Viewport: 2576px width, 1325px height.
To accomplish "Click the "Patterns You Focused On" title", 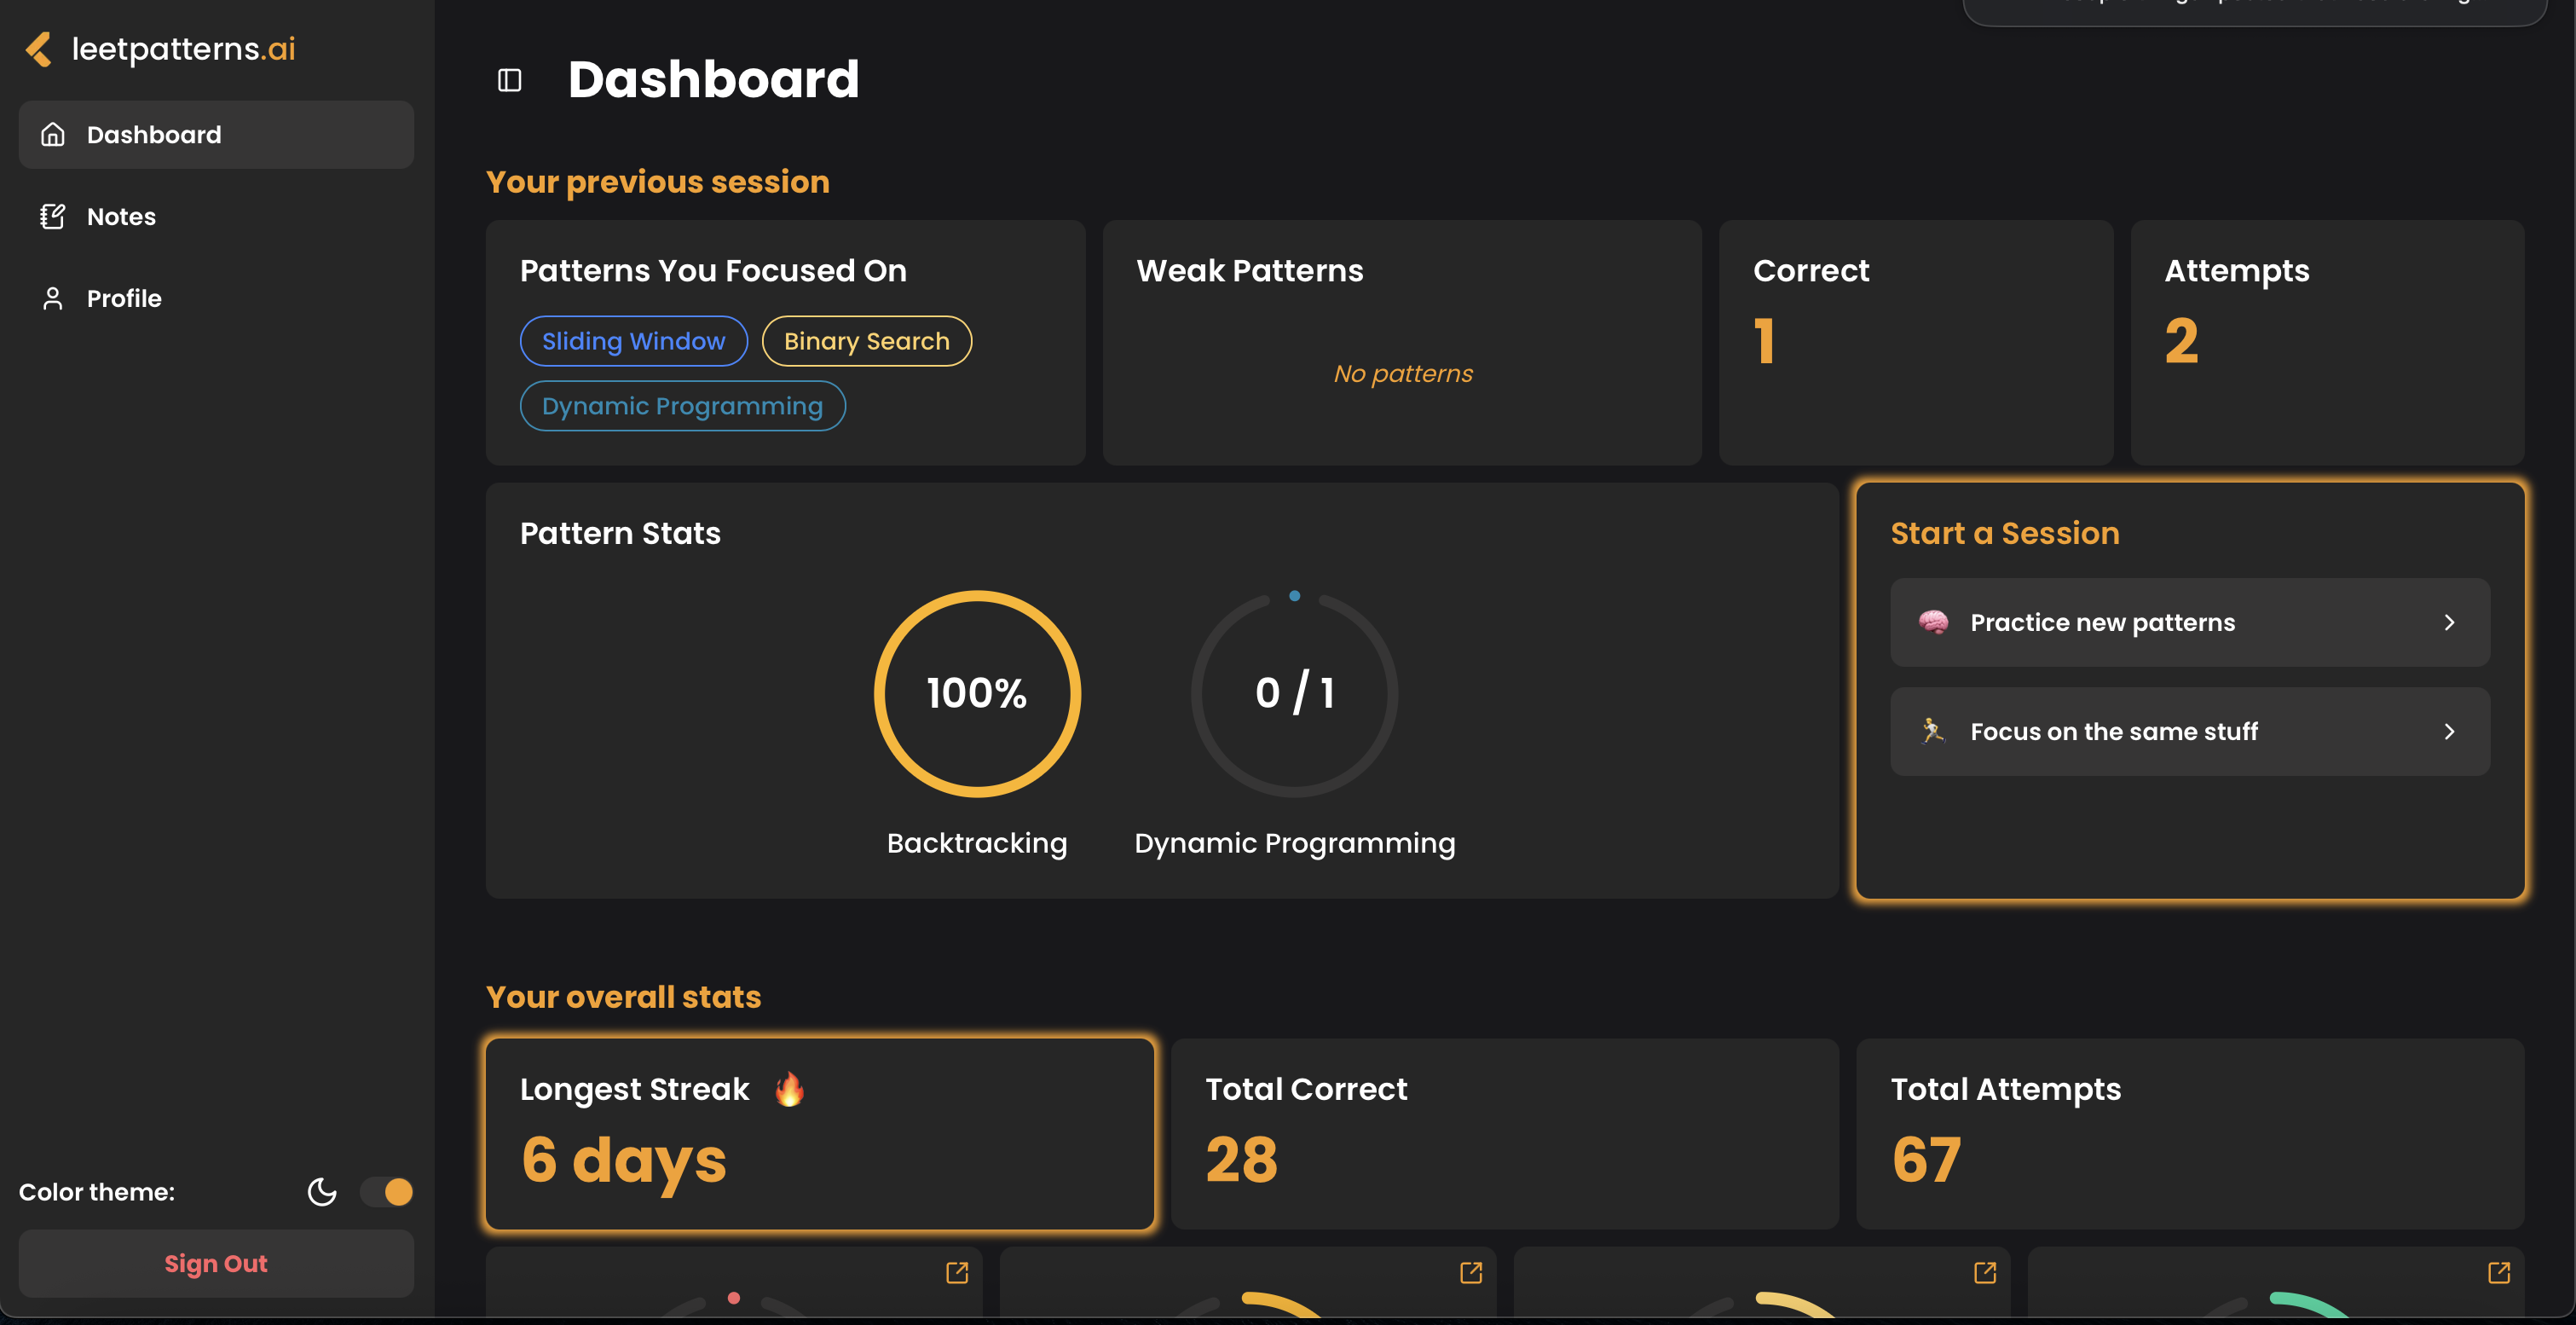I will coord(713,270).
